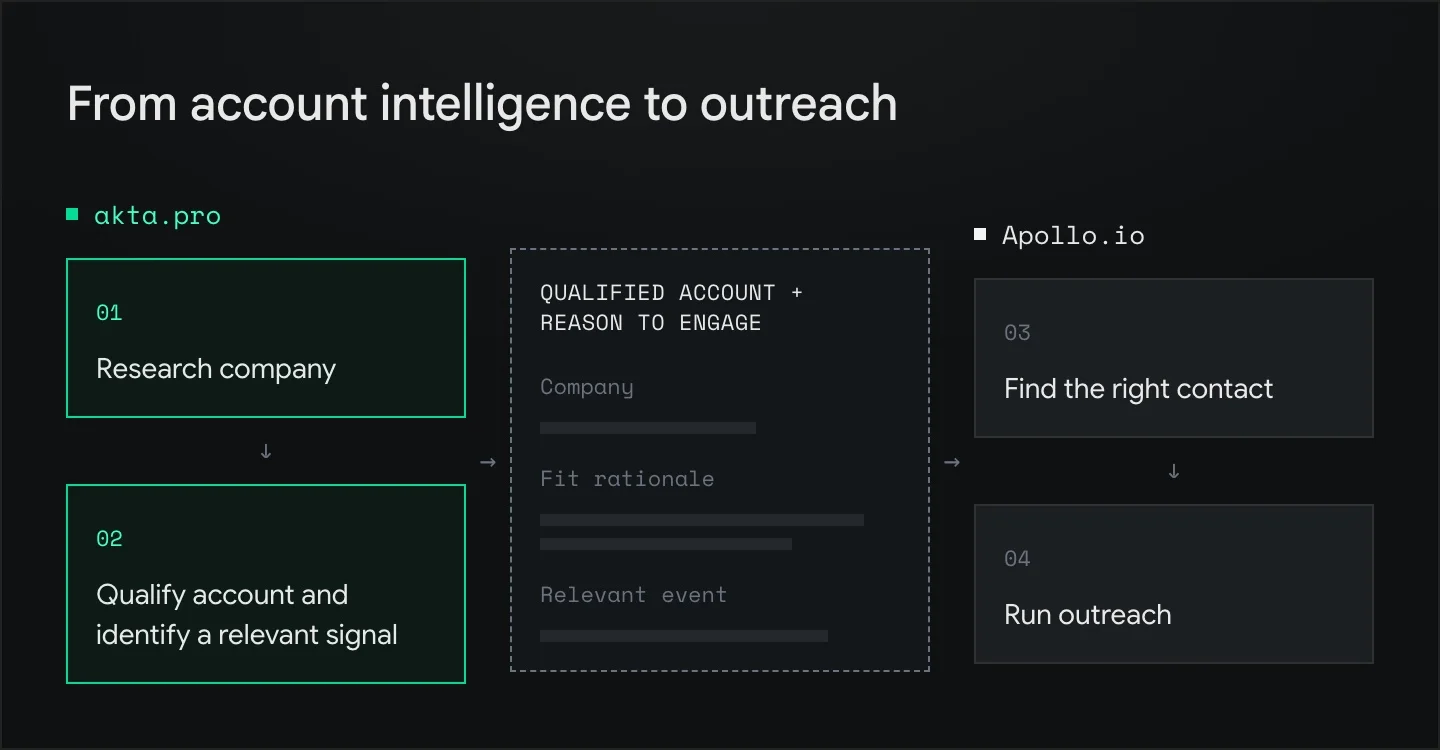Click the step number 02

[109, 539]
